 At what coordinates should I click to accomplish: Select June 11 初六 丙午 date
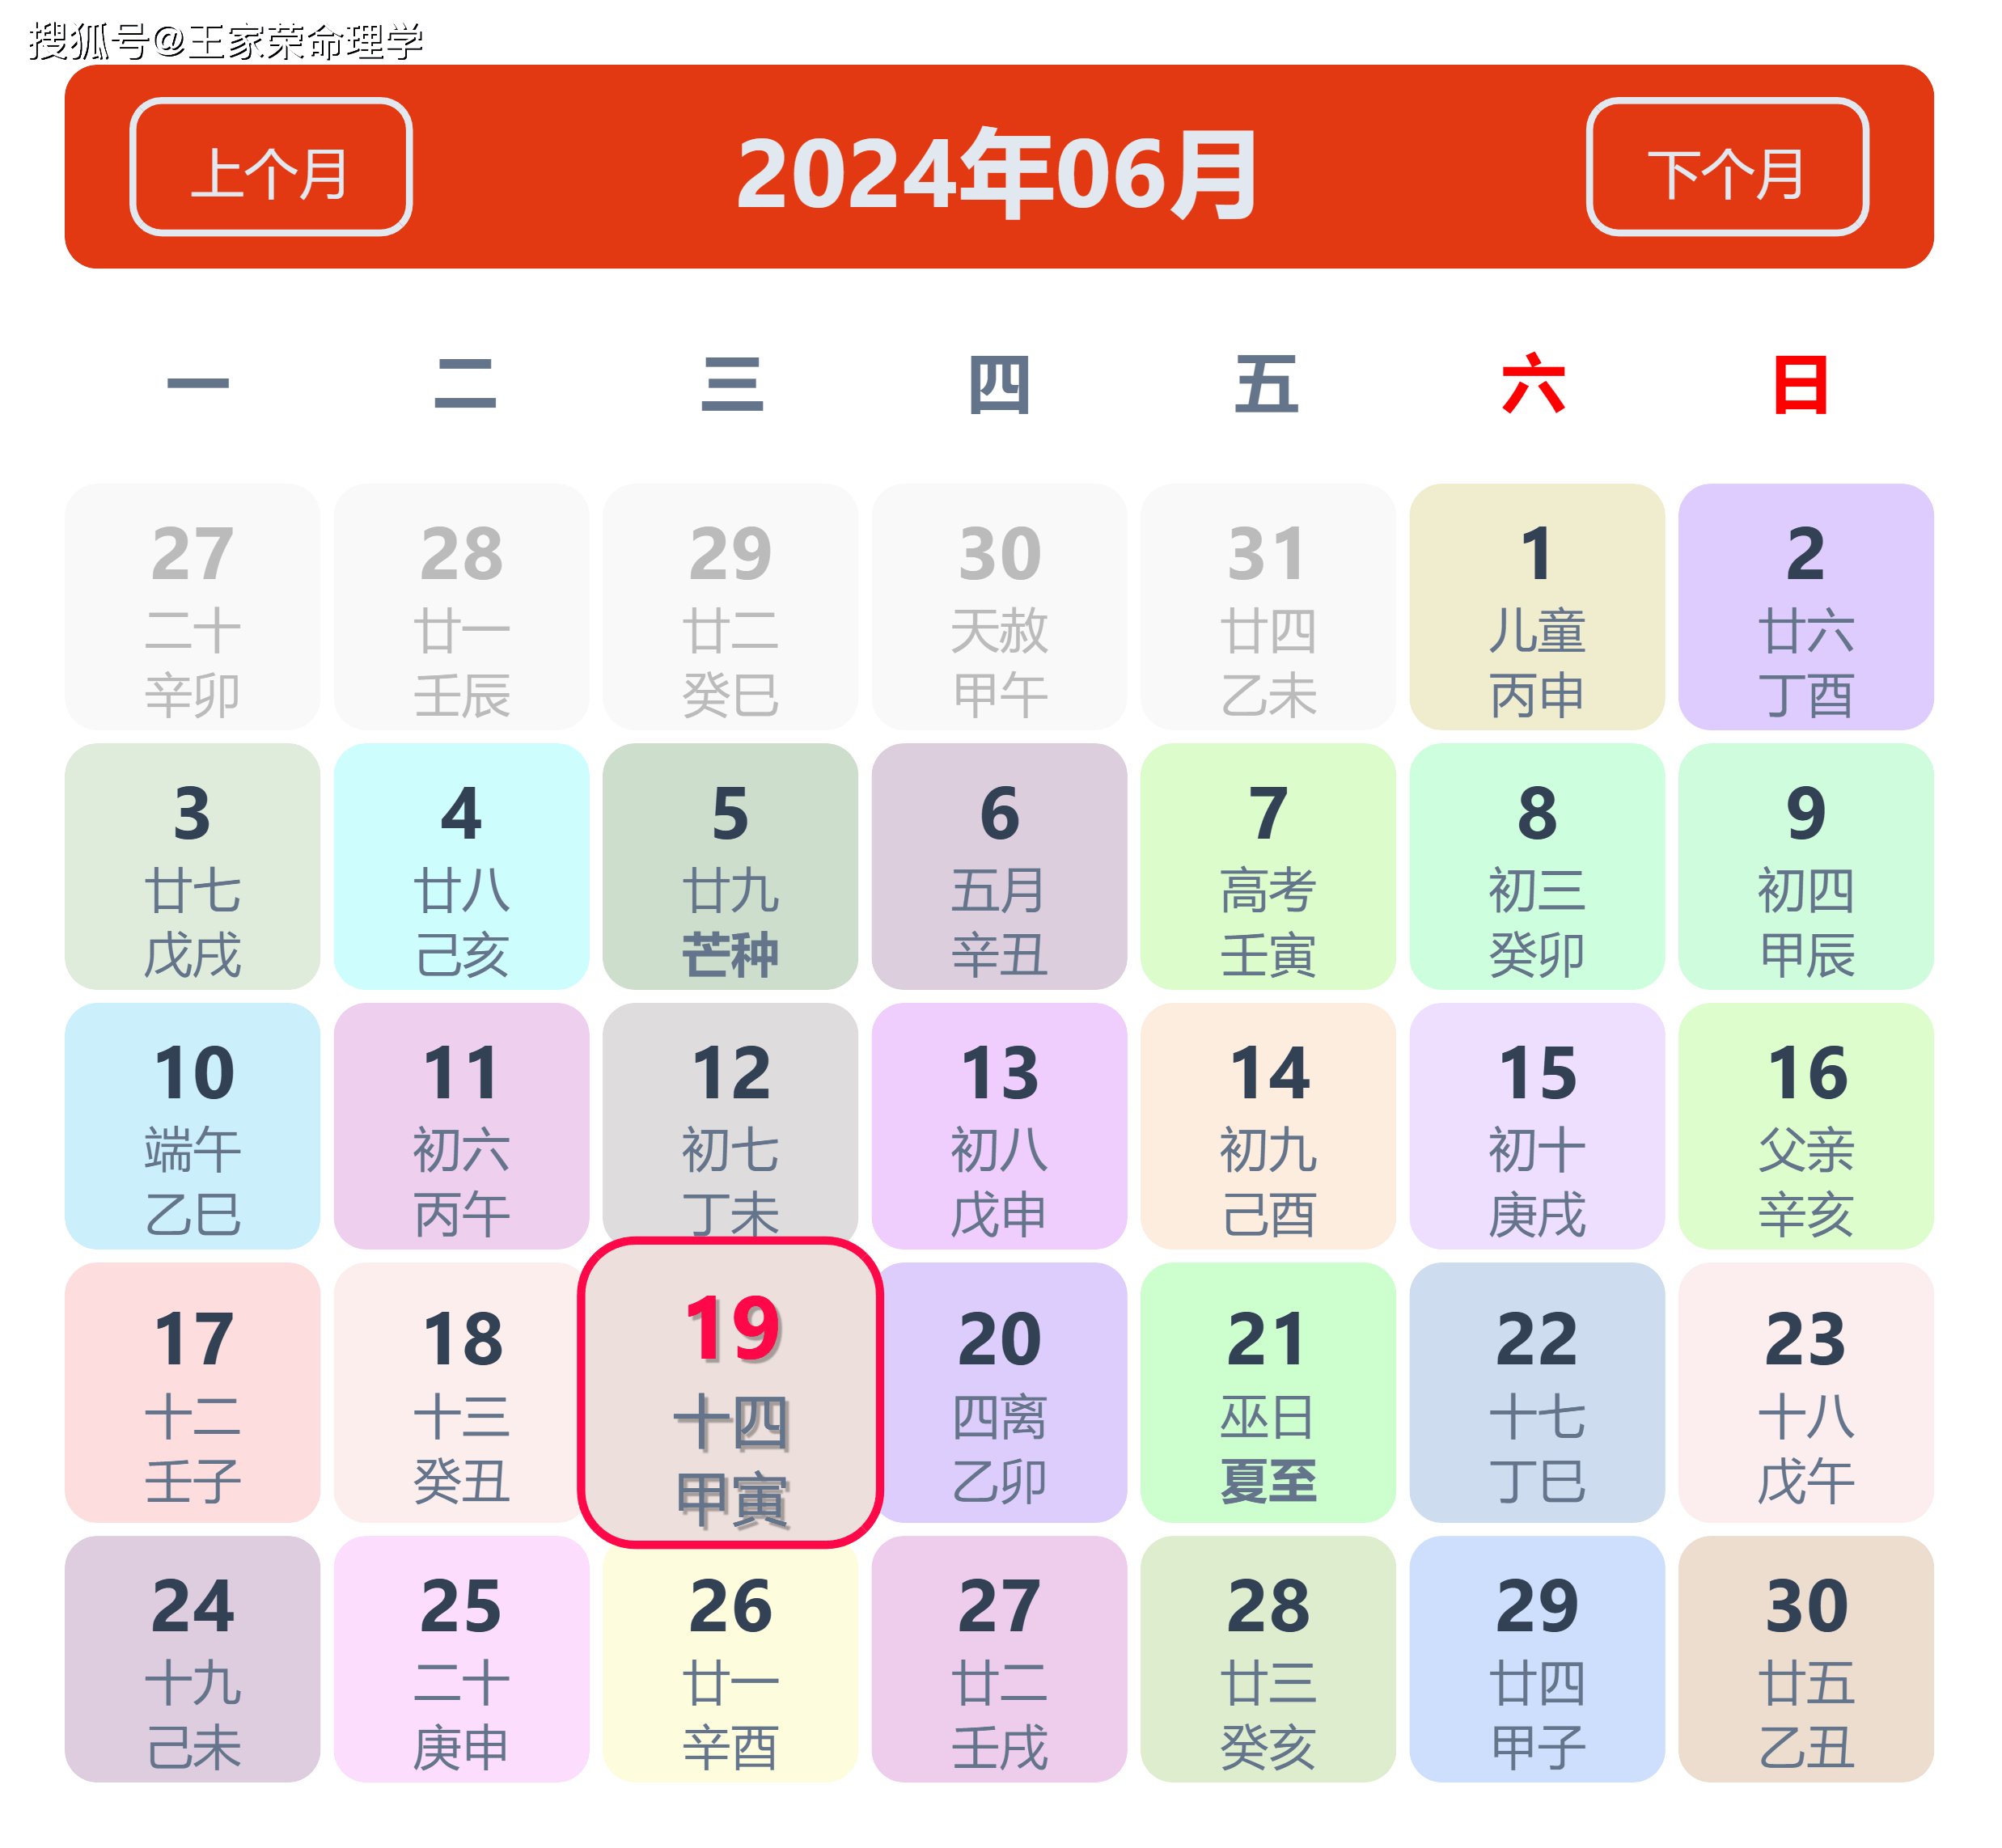(x=462, y=1127)
